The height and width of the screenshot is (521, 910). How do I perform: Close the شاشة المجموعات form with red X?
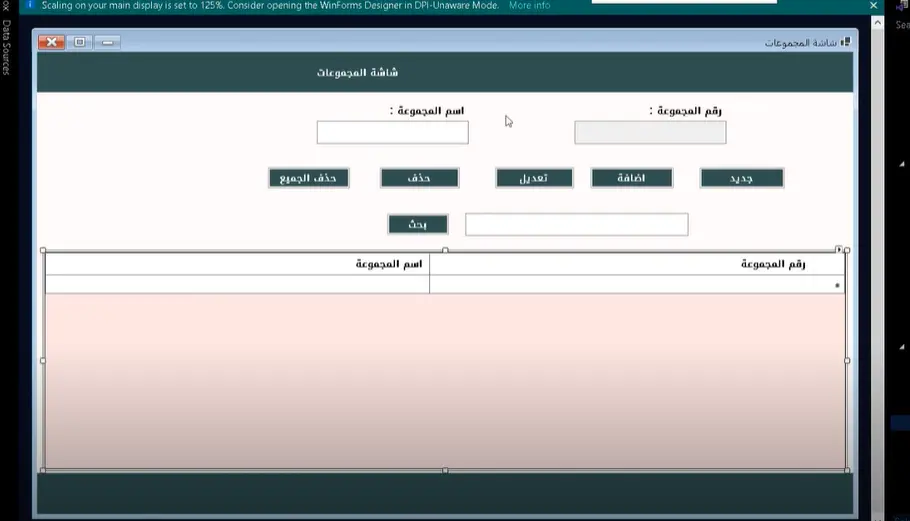click(52, 42)
